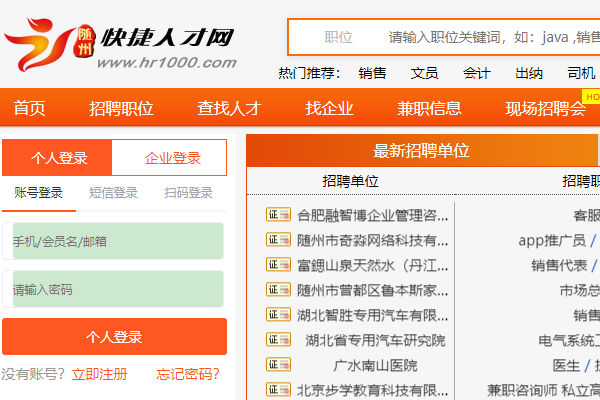600x400 pixels.
Task: Open 查找人才 navigation item
Action: [229, 108]
